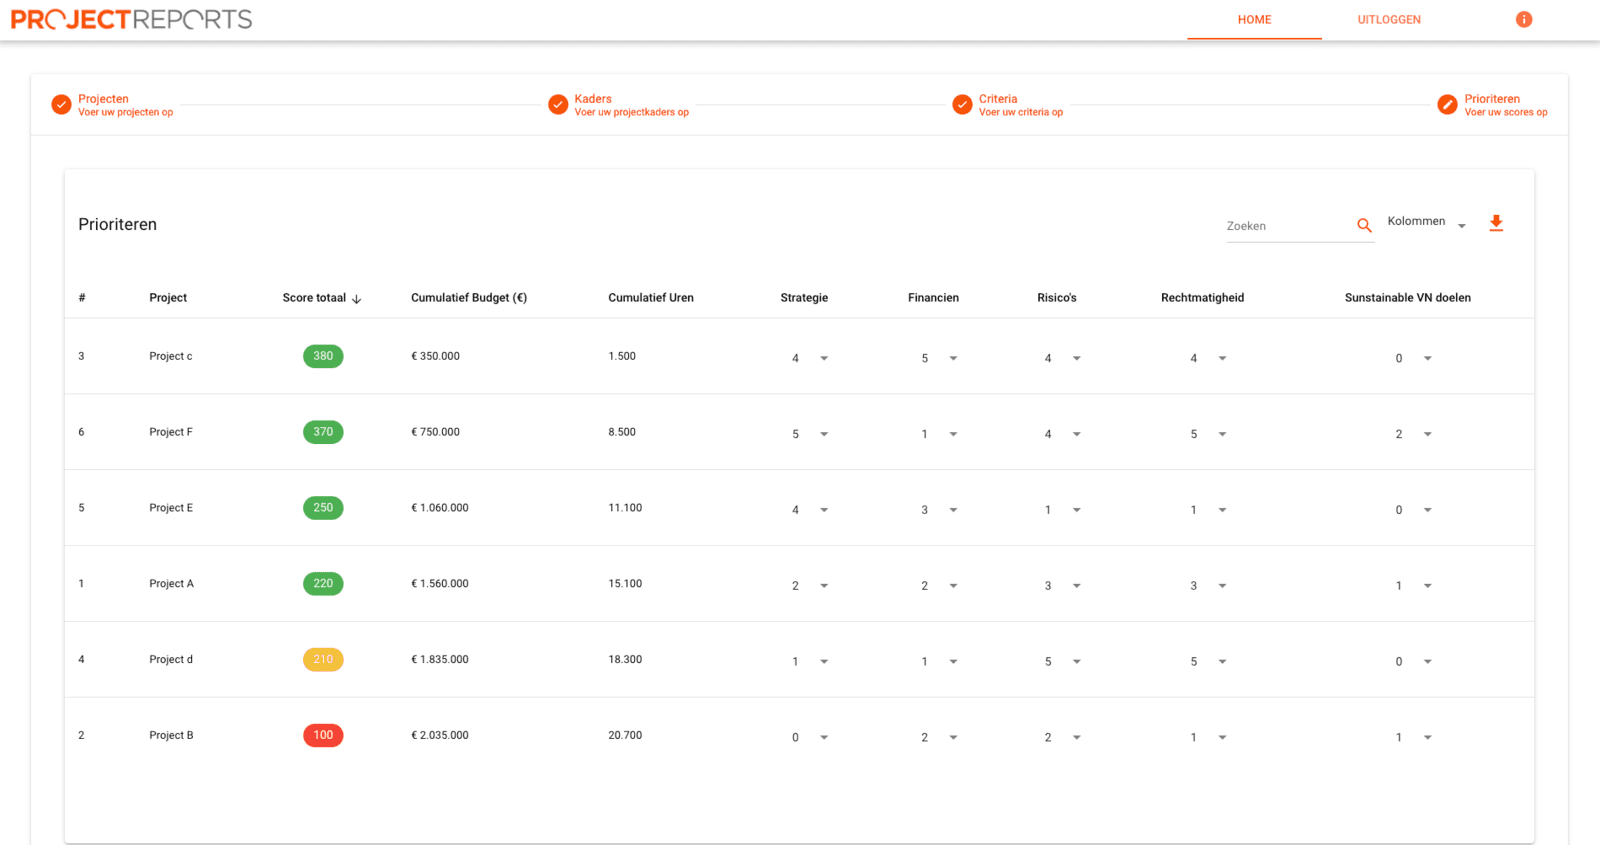Toggle sort arrow next to Score totaal
This screenshot has height=845, width=1600.
click(357, 299)
